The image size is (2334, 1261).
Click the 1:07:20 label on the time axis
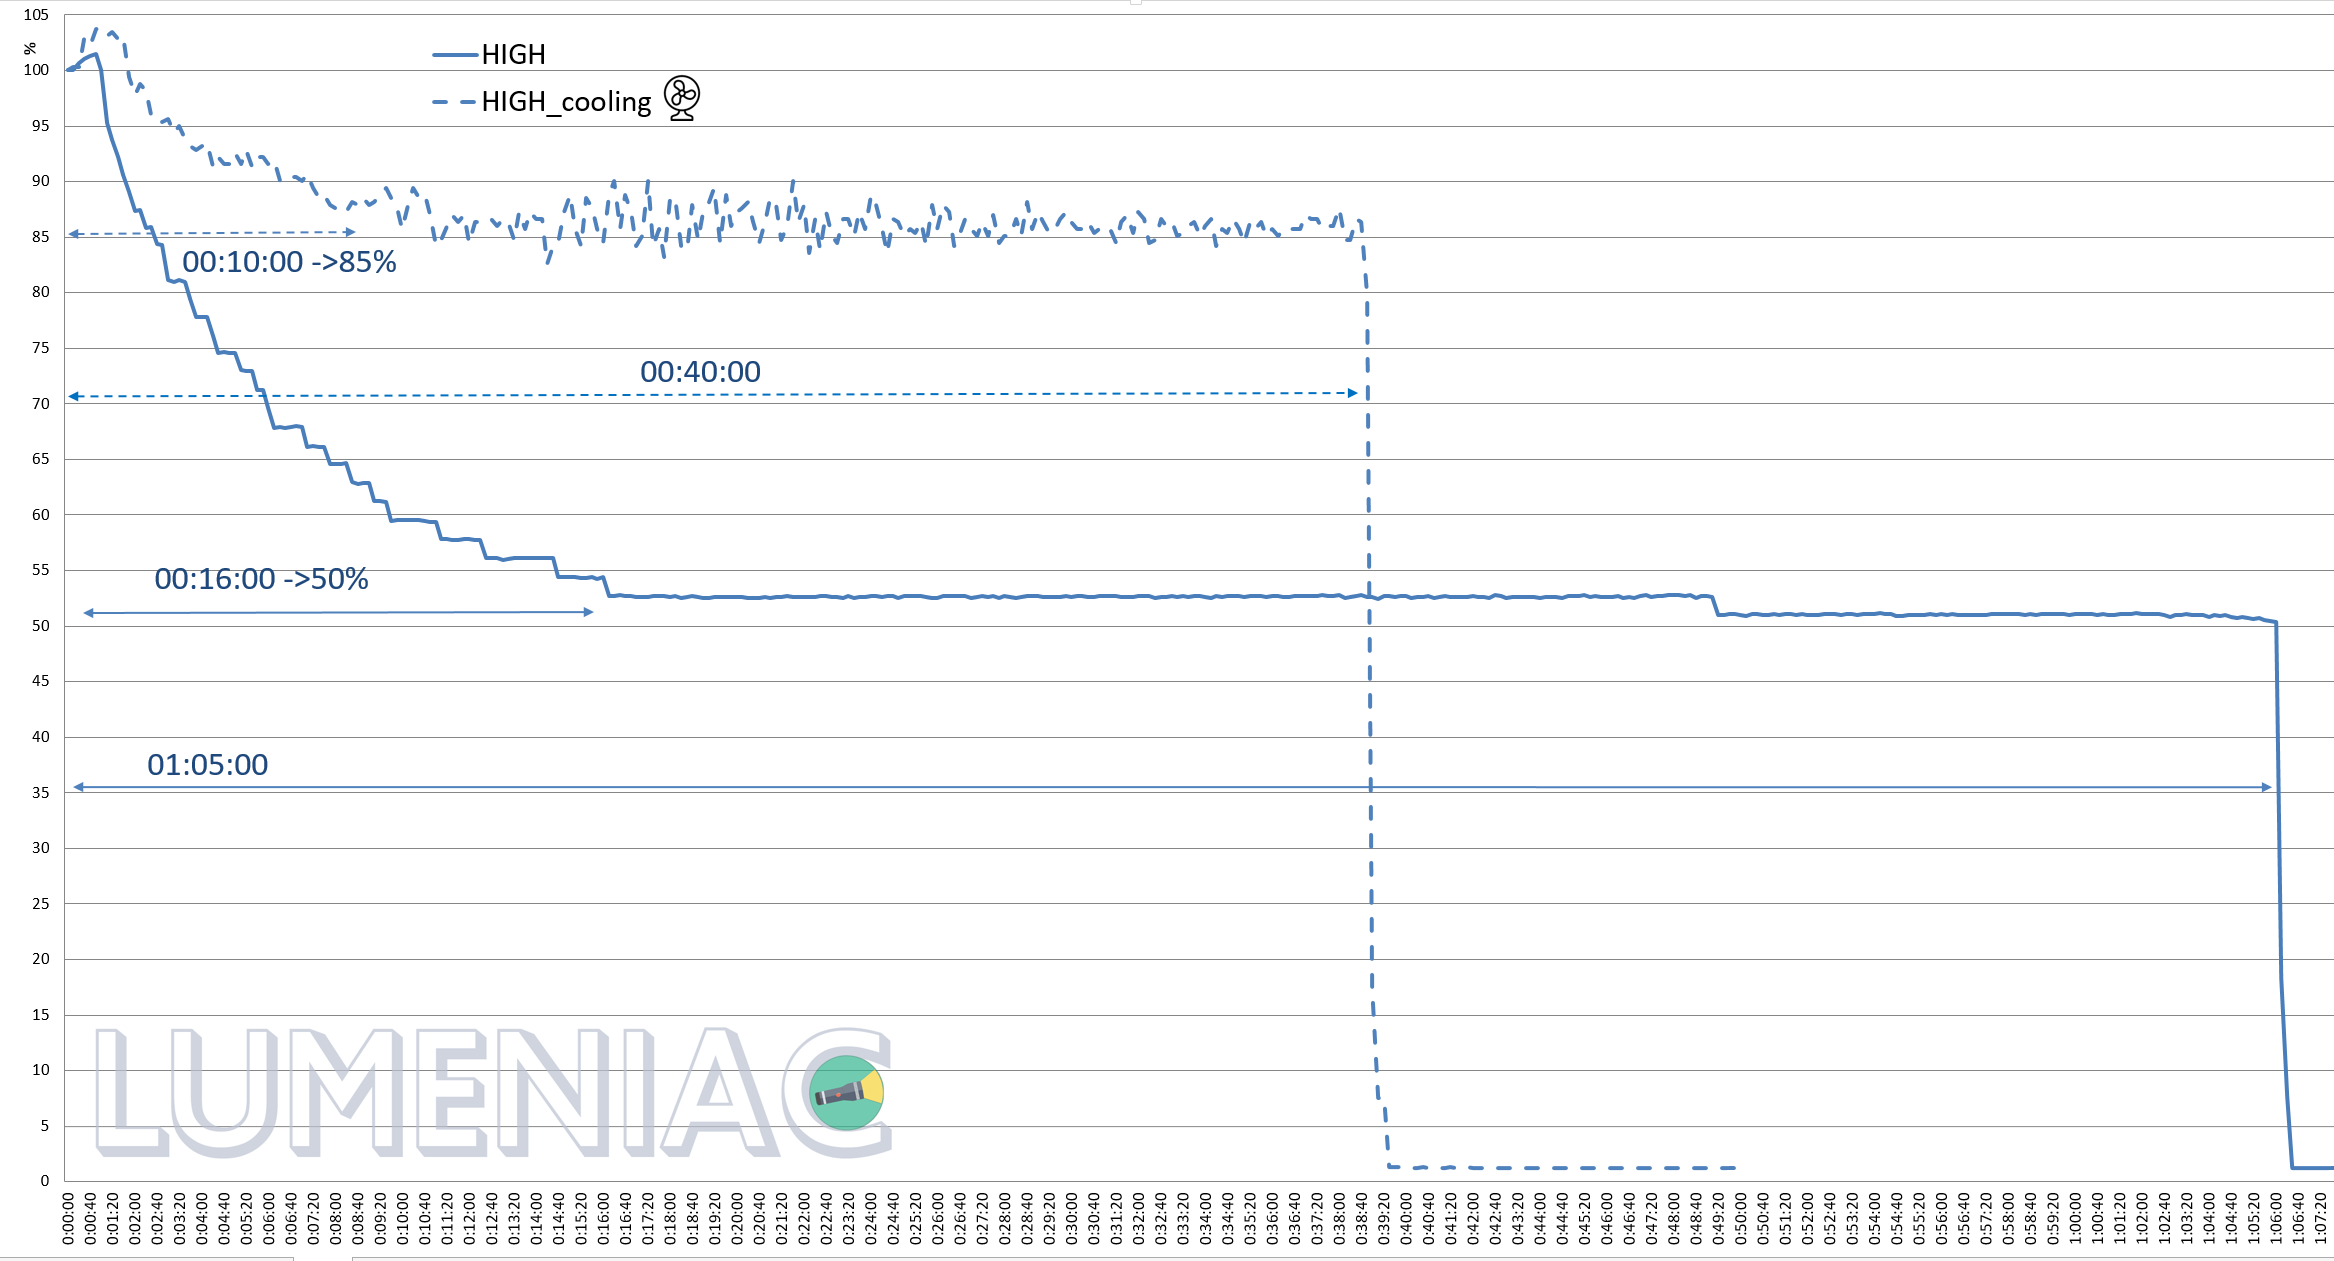click(2320, 1218)
